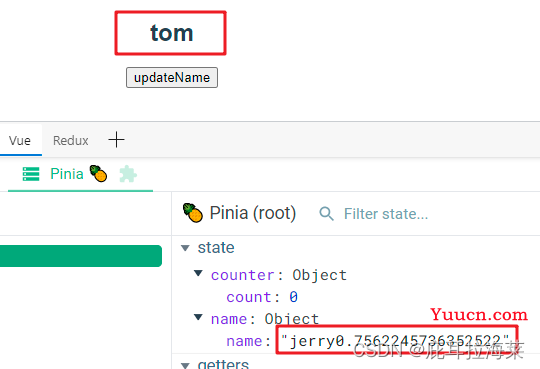Open the plugins puzzle piece icon
The image size is (540, 369).
point(128,174)
